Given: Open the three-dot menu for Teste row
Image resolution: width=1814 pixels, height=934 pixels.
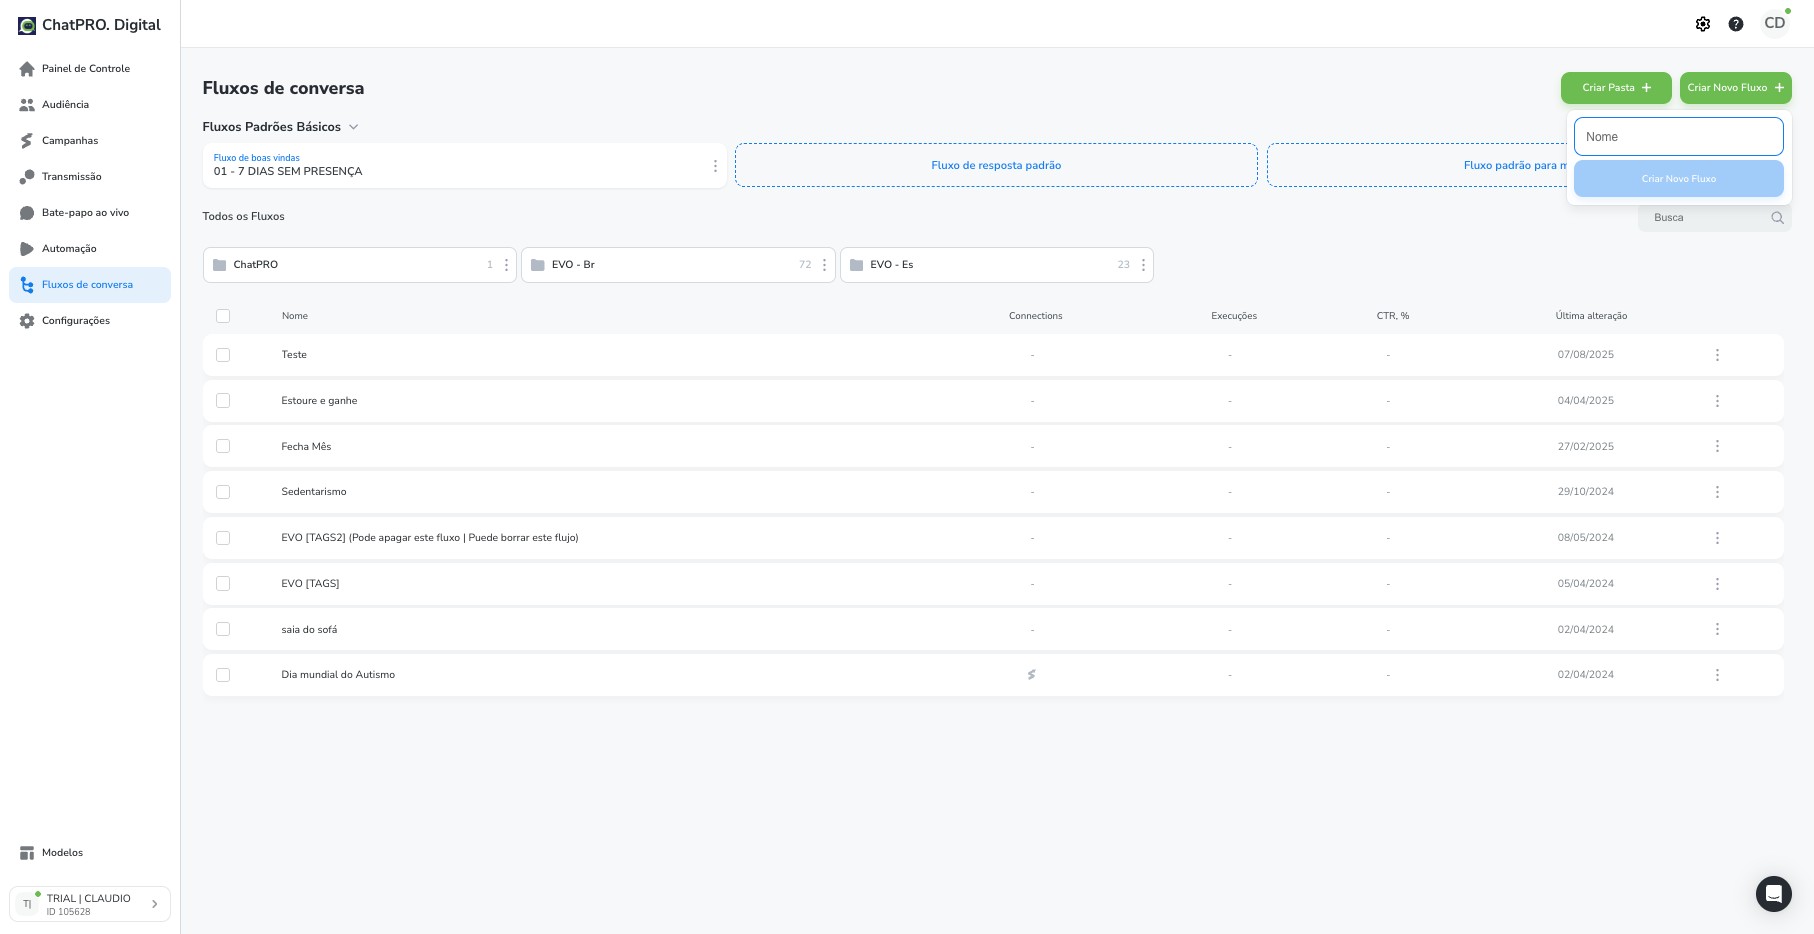Looking at the screenshot, I should 1717,355.
